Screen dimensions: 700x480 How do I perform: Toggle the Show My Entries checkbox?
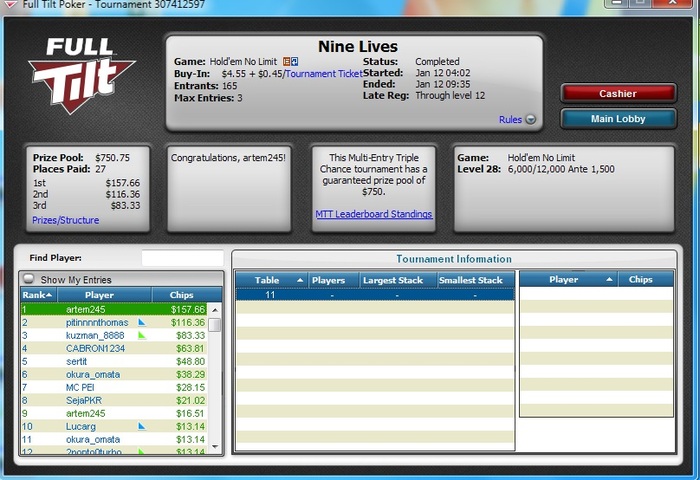(x=29, y=279)
